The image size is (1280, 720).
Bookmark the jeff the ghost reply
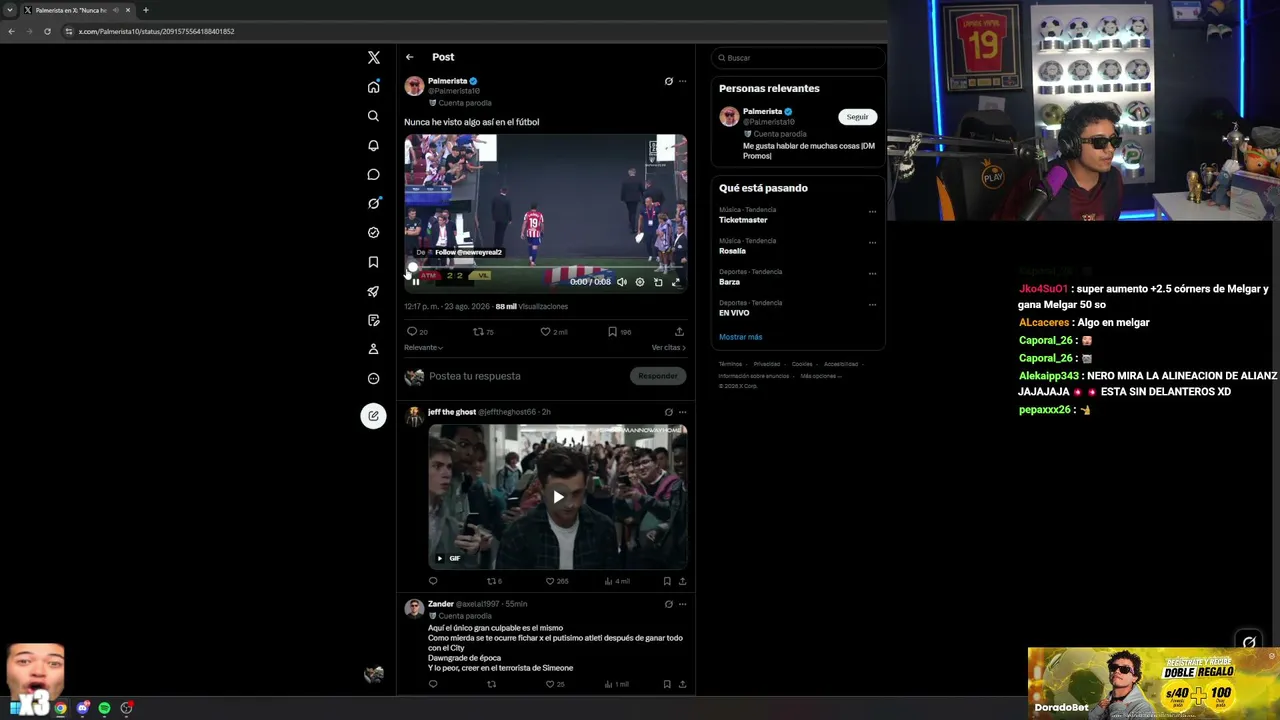[667, 581]
